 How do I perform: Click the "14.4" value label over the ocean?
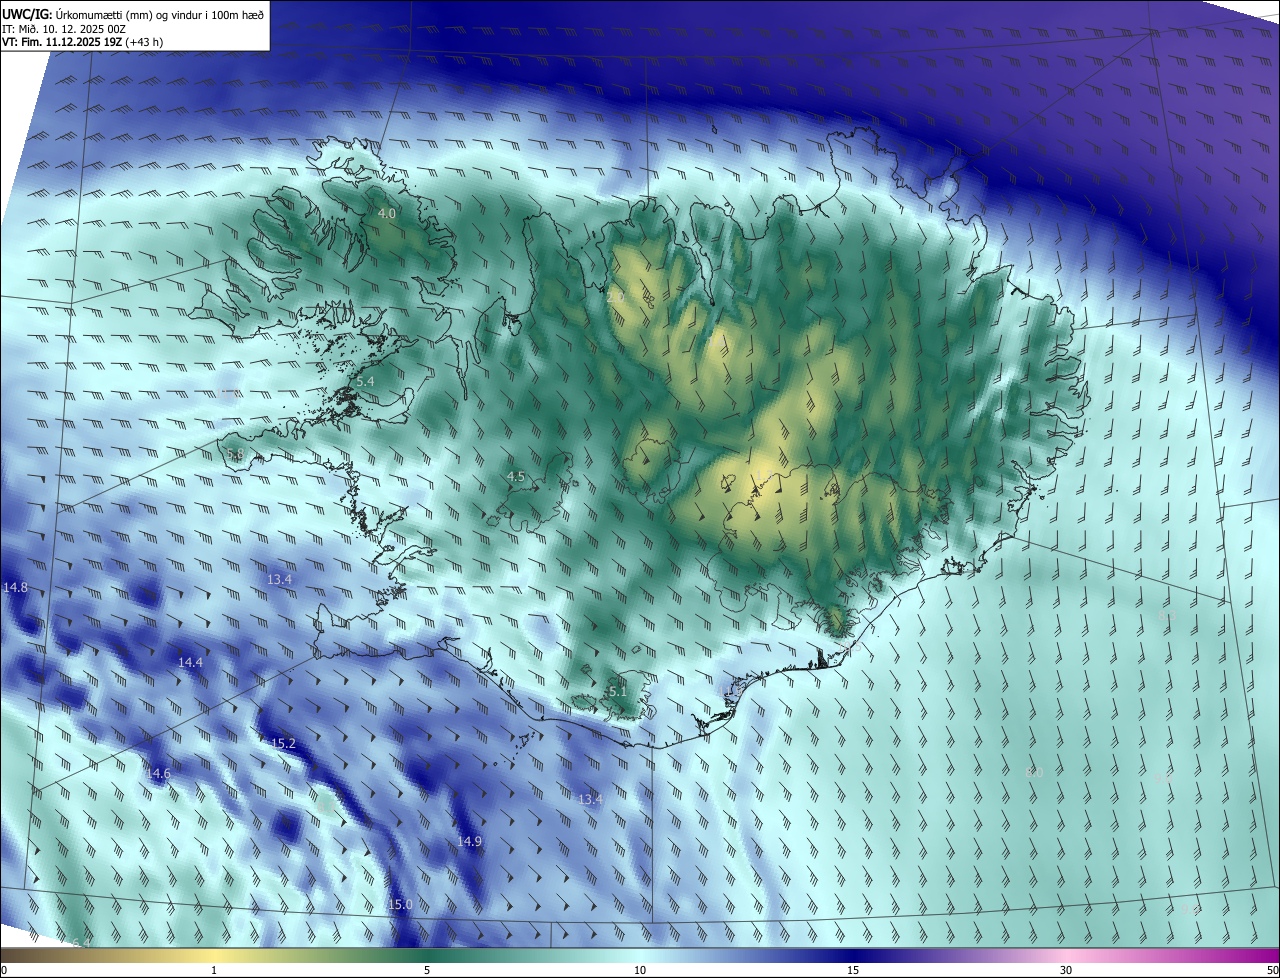pyautogui.click(x=190, y=663)
